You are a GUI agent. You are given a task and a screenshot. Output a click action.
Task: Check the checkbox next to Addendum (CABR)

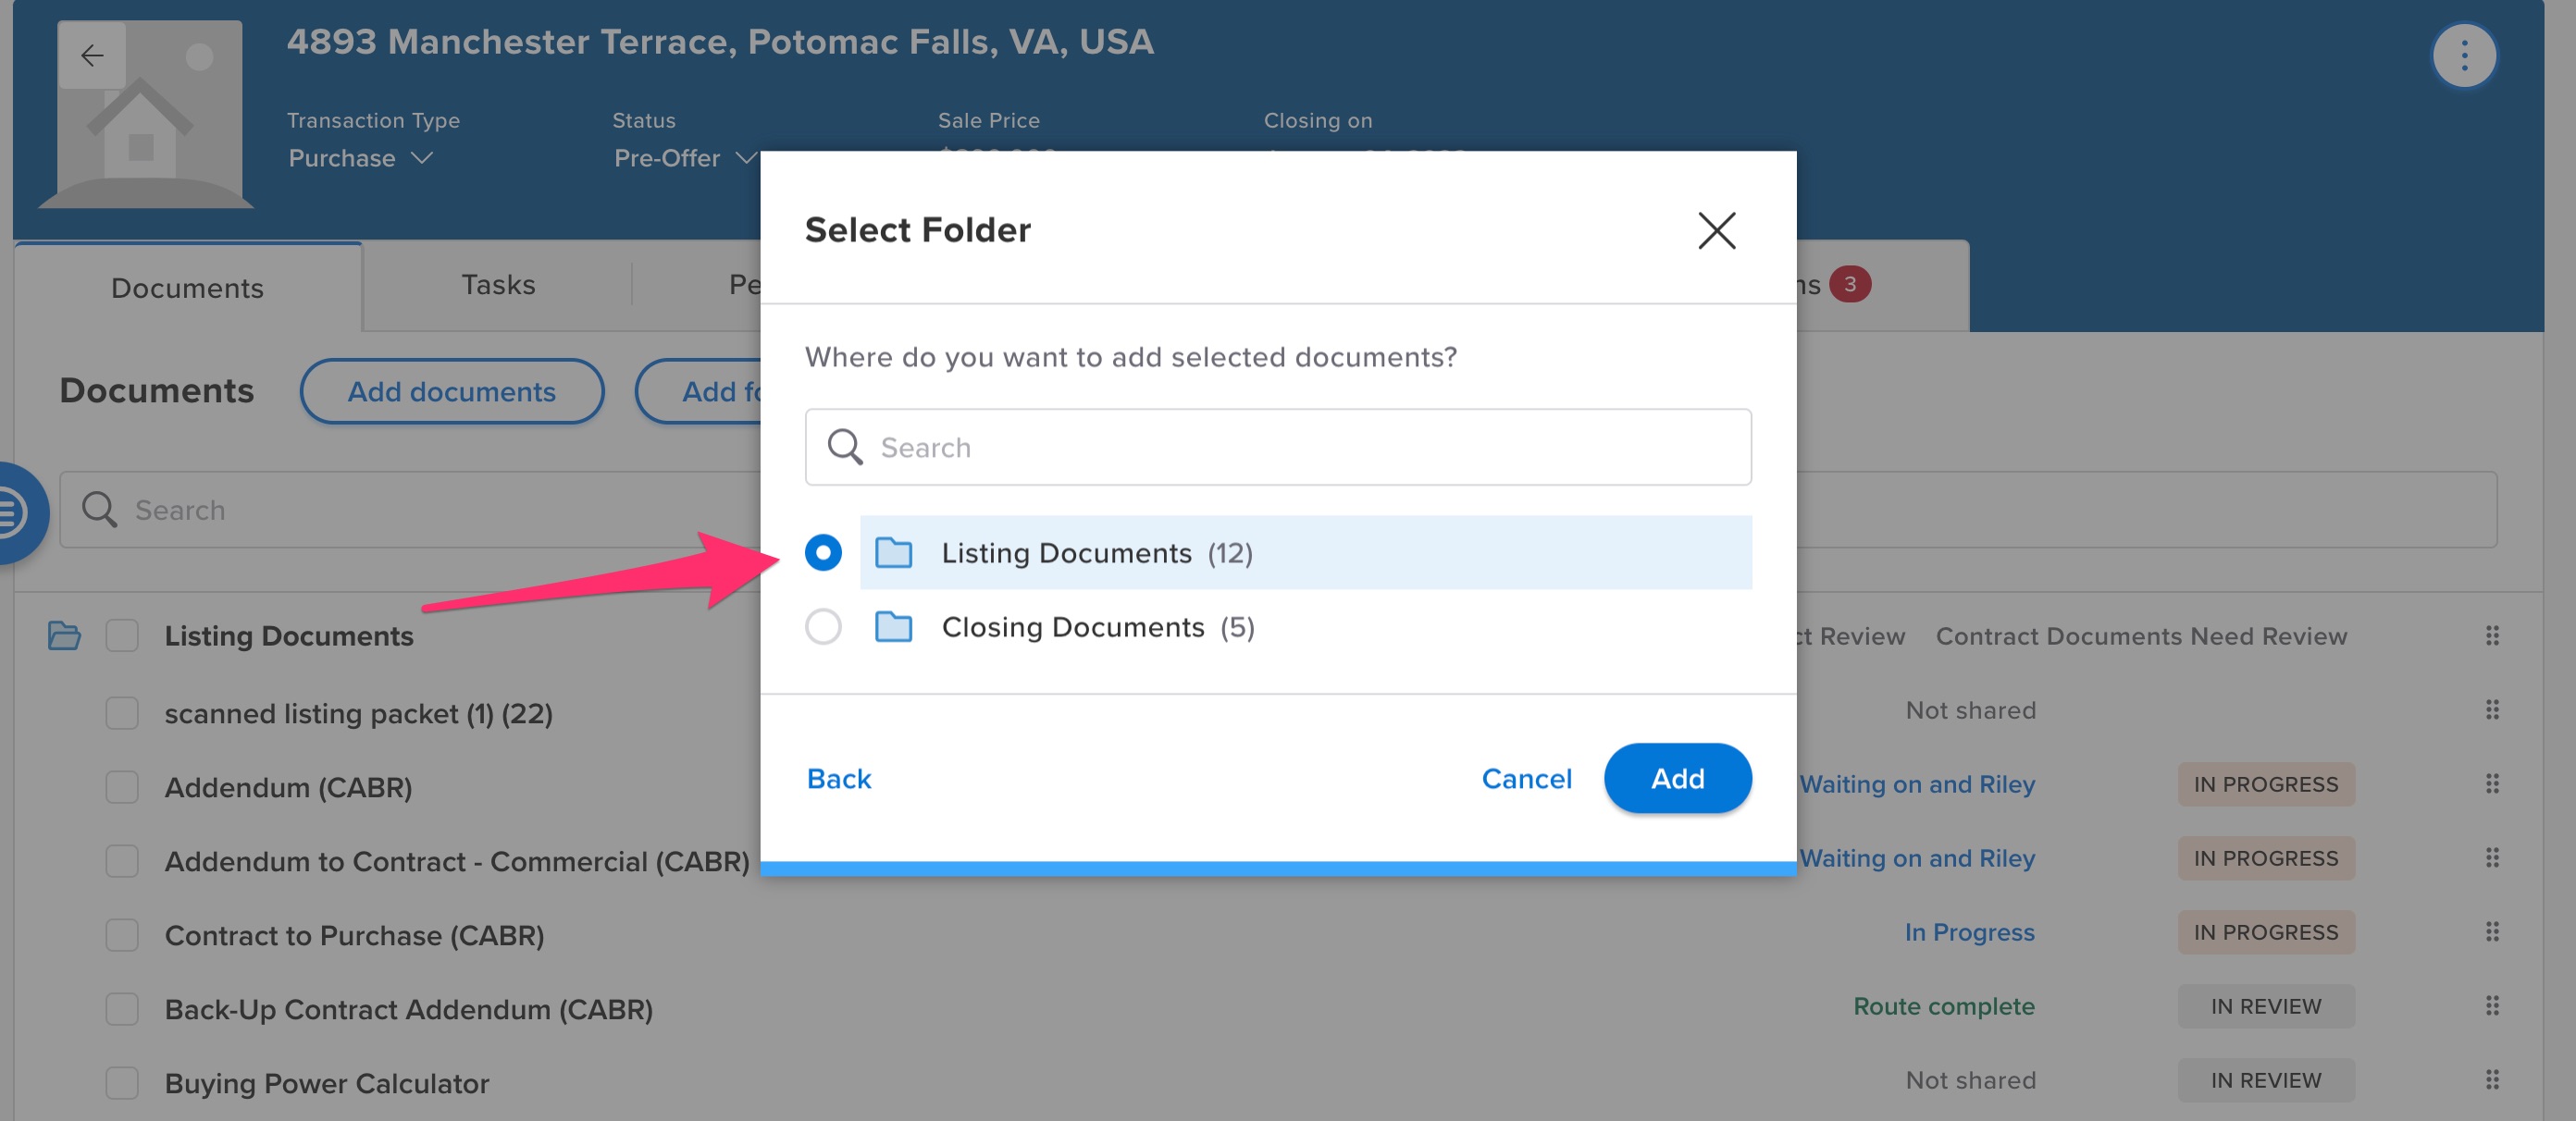pyautogui.click(x=121, y=787)
